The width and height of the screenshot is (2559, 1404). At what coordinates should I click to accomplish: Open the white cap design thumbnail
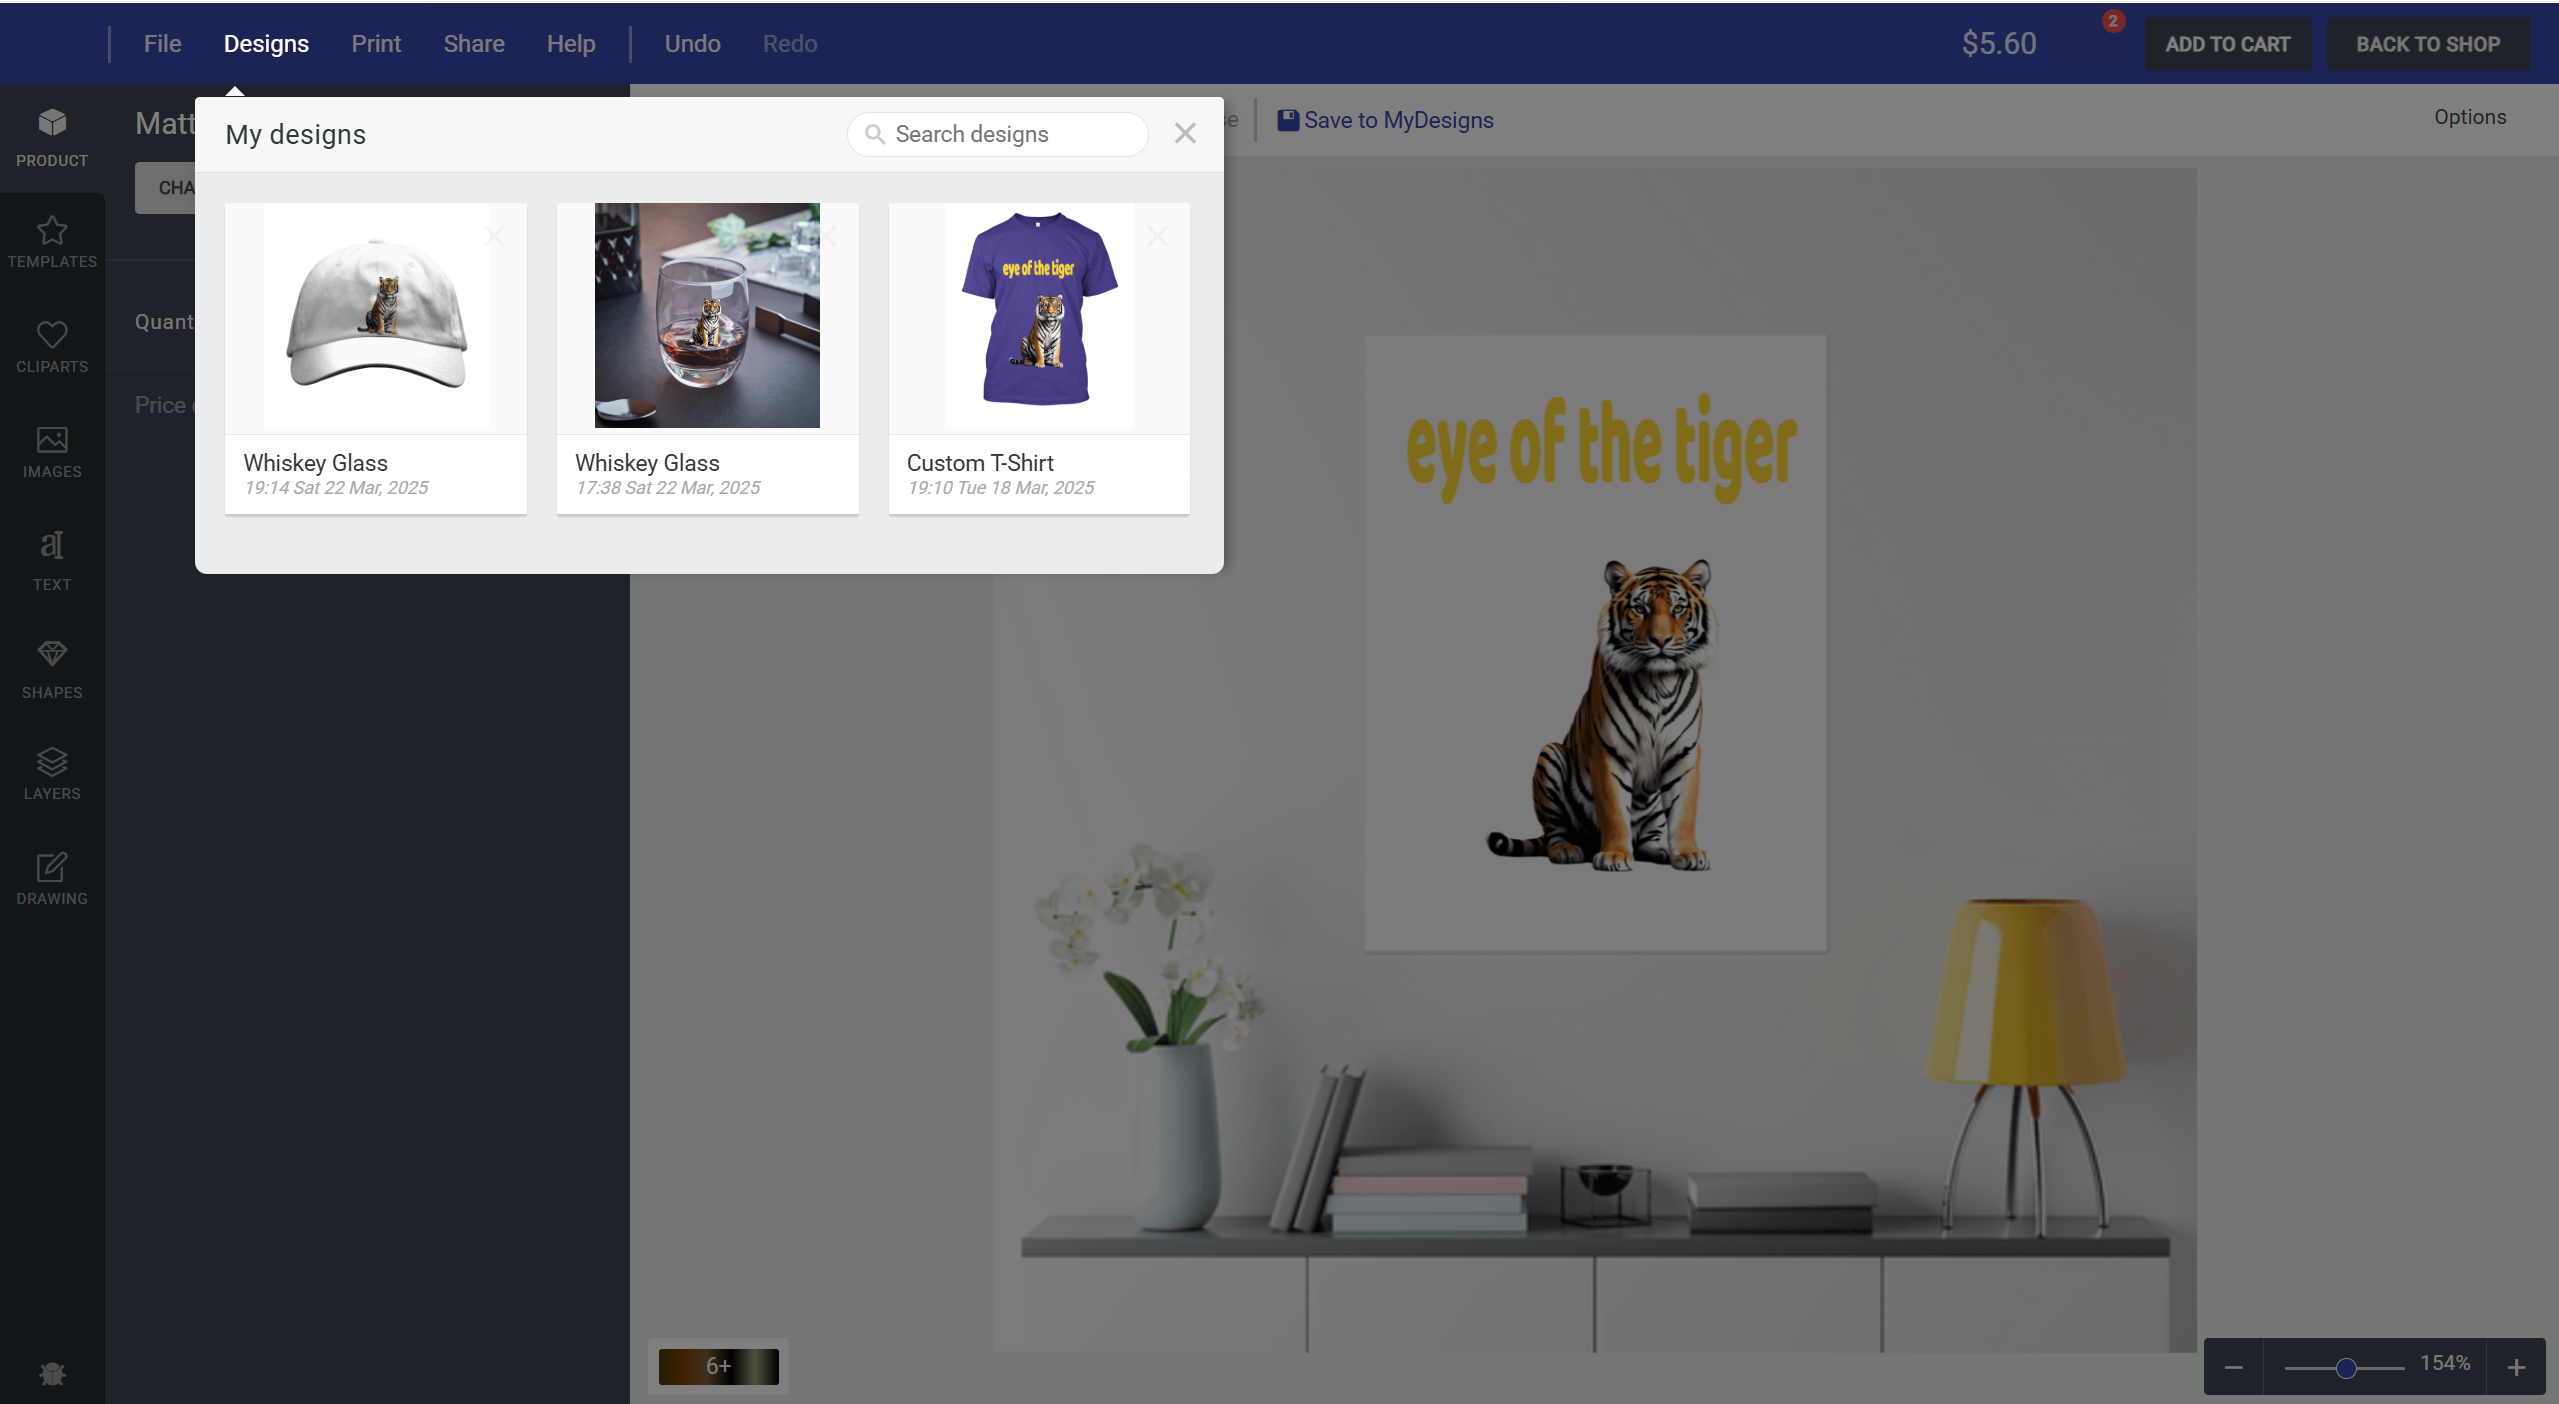(376, 316)
